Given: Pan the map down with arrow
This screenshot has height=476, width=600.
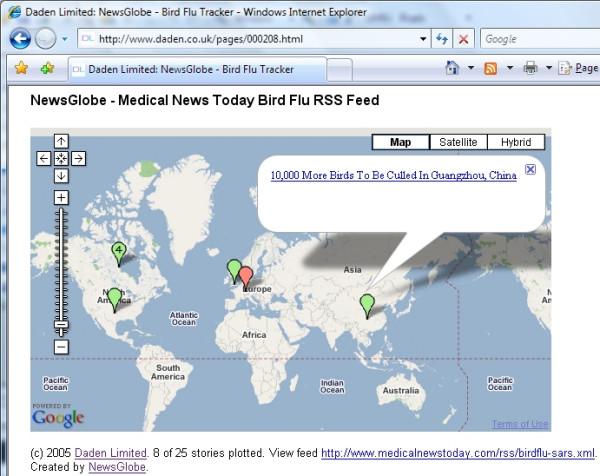Looking at the screenshot, I should (61, 176).
